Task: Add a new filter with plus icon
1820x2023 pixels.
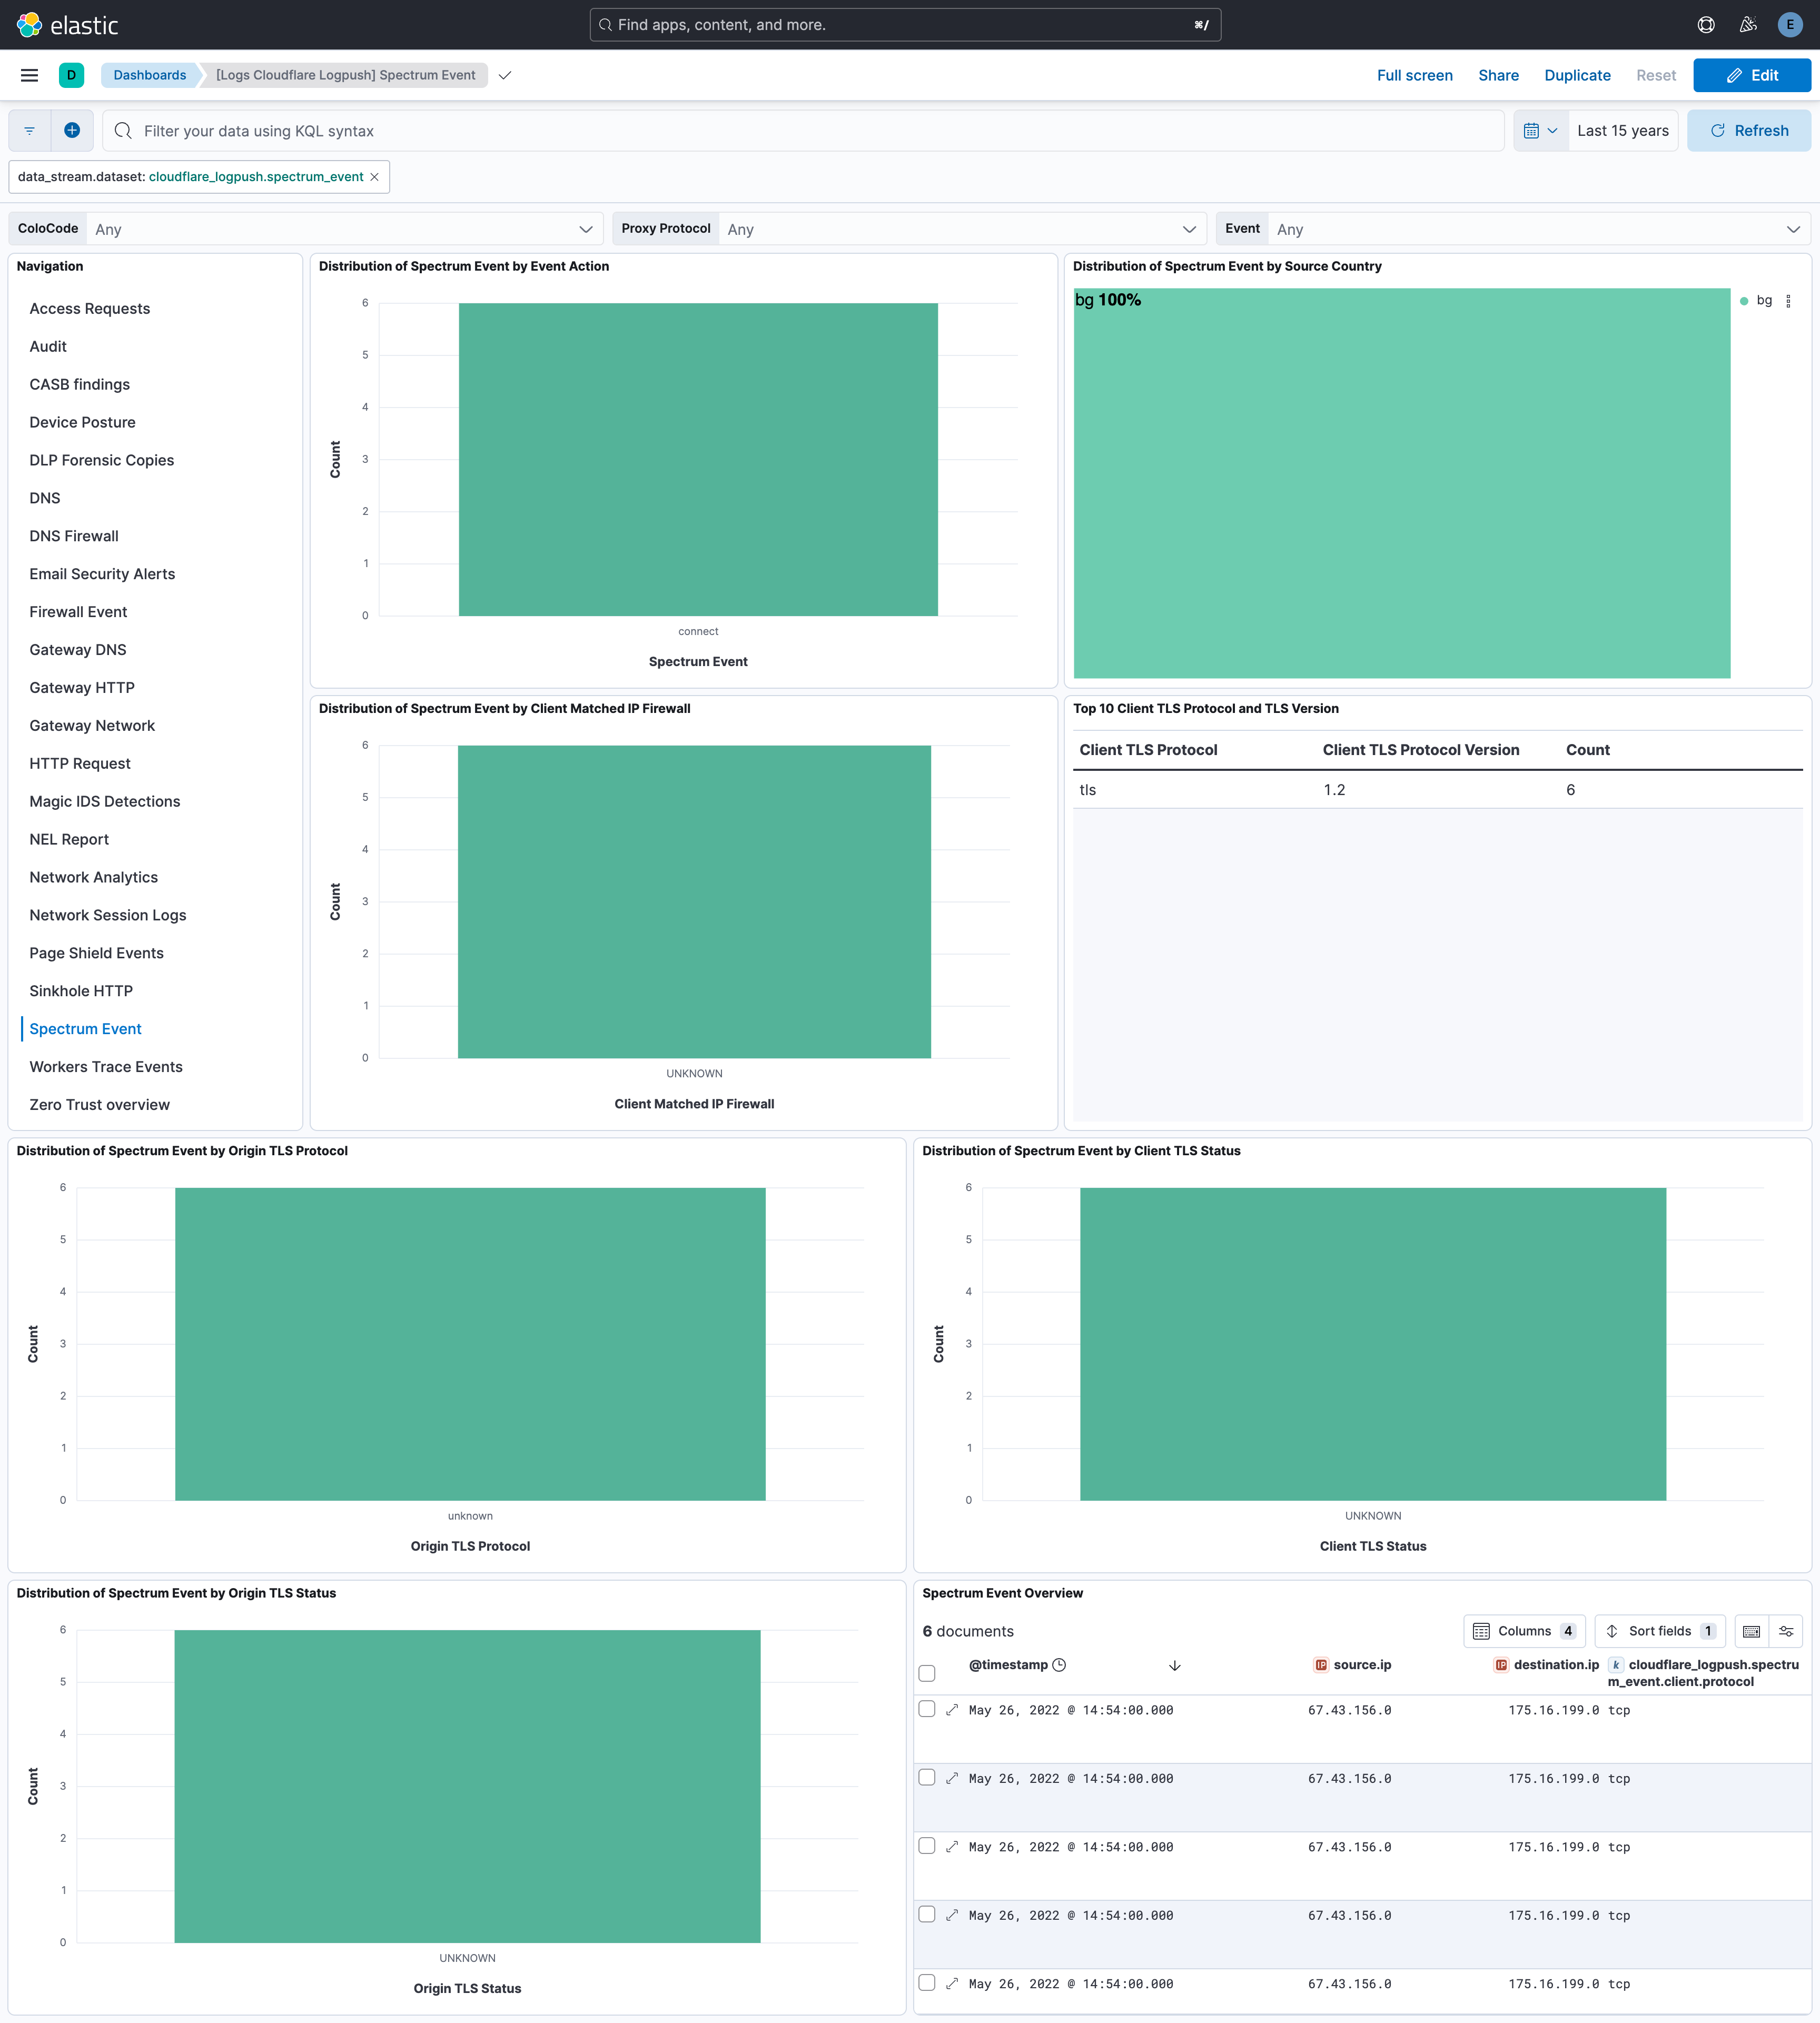Action: point(72,130)
